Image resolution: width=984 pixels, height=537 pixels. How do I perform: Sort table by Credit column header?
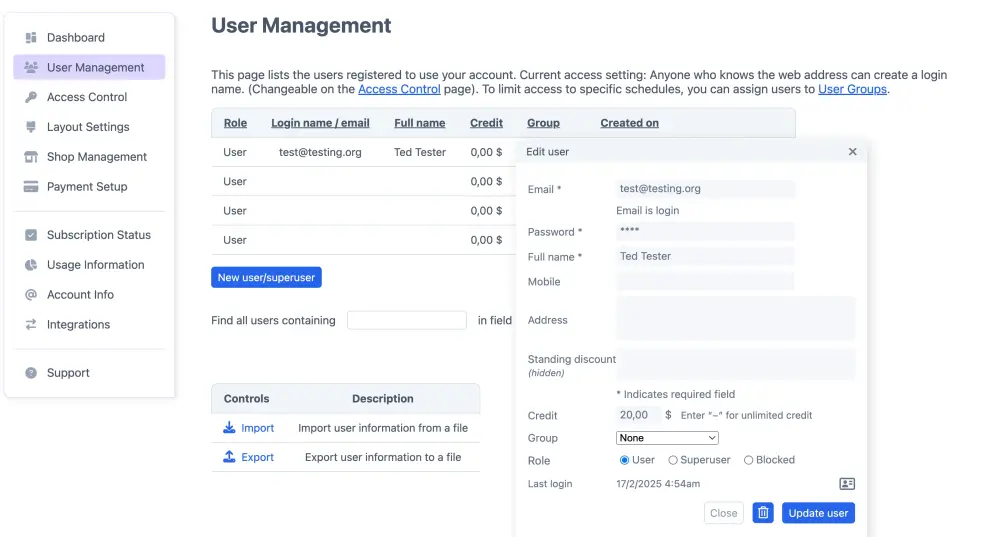pyautogui.click(x=486, y=123)
